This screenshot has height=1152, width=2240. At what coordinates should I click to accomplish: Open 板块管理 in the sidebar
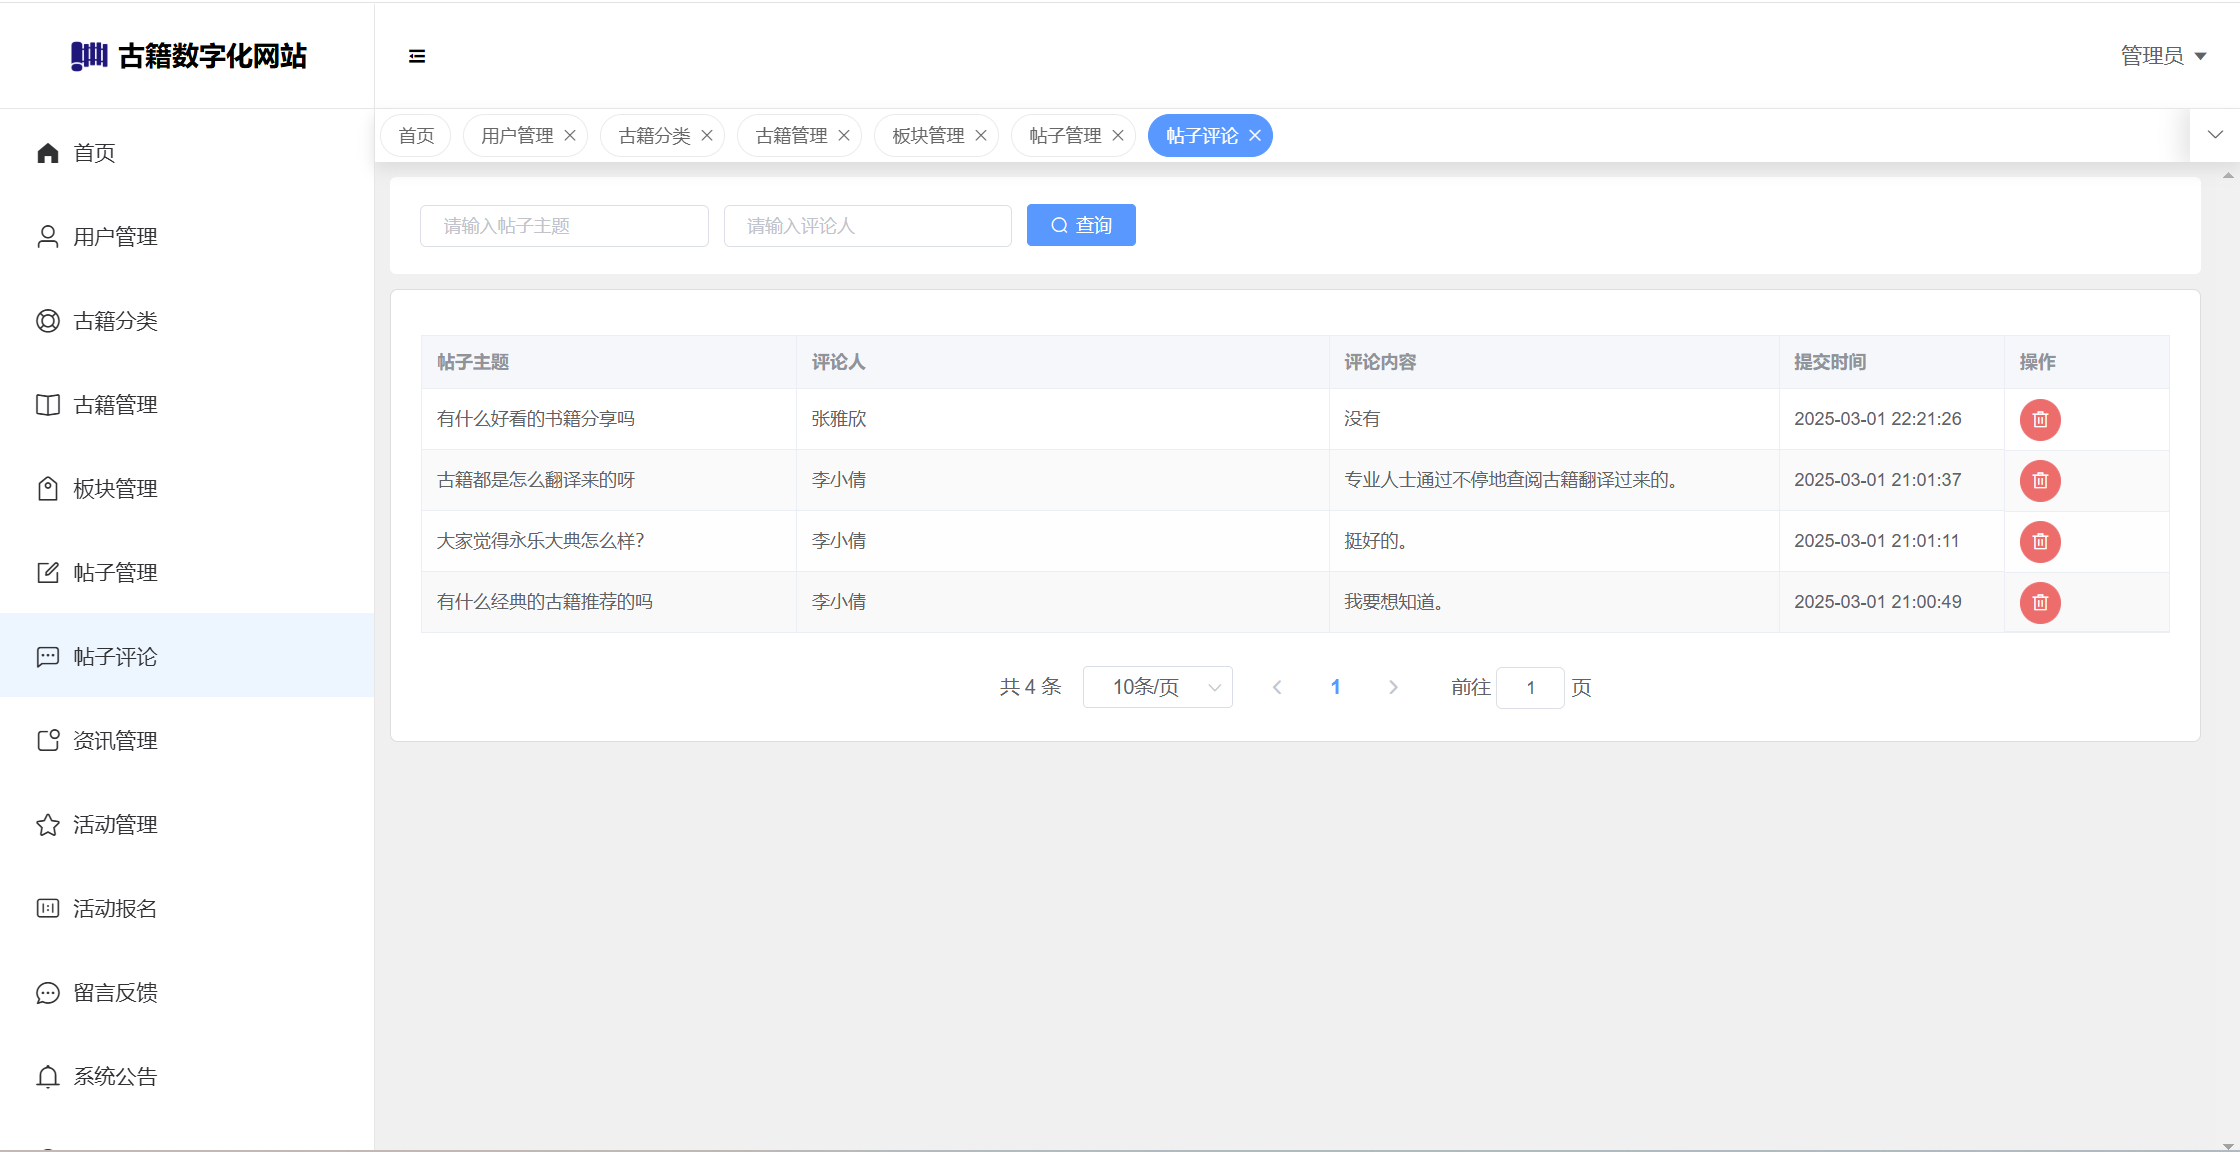(x=115, y=489)
